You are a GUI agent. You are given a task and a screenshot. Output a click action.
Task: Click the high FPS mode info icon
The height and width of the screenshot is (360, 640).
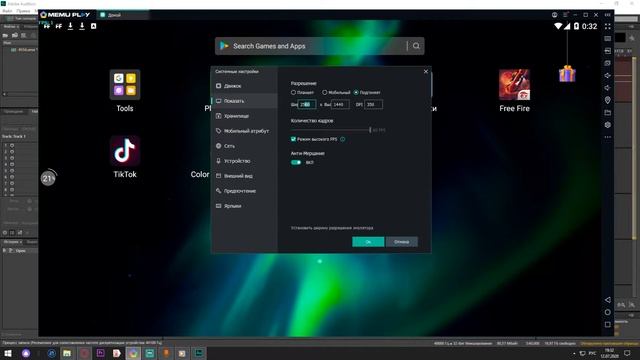click(x=342, y=139)
